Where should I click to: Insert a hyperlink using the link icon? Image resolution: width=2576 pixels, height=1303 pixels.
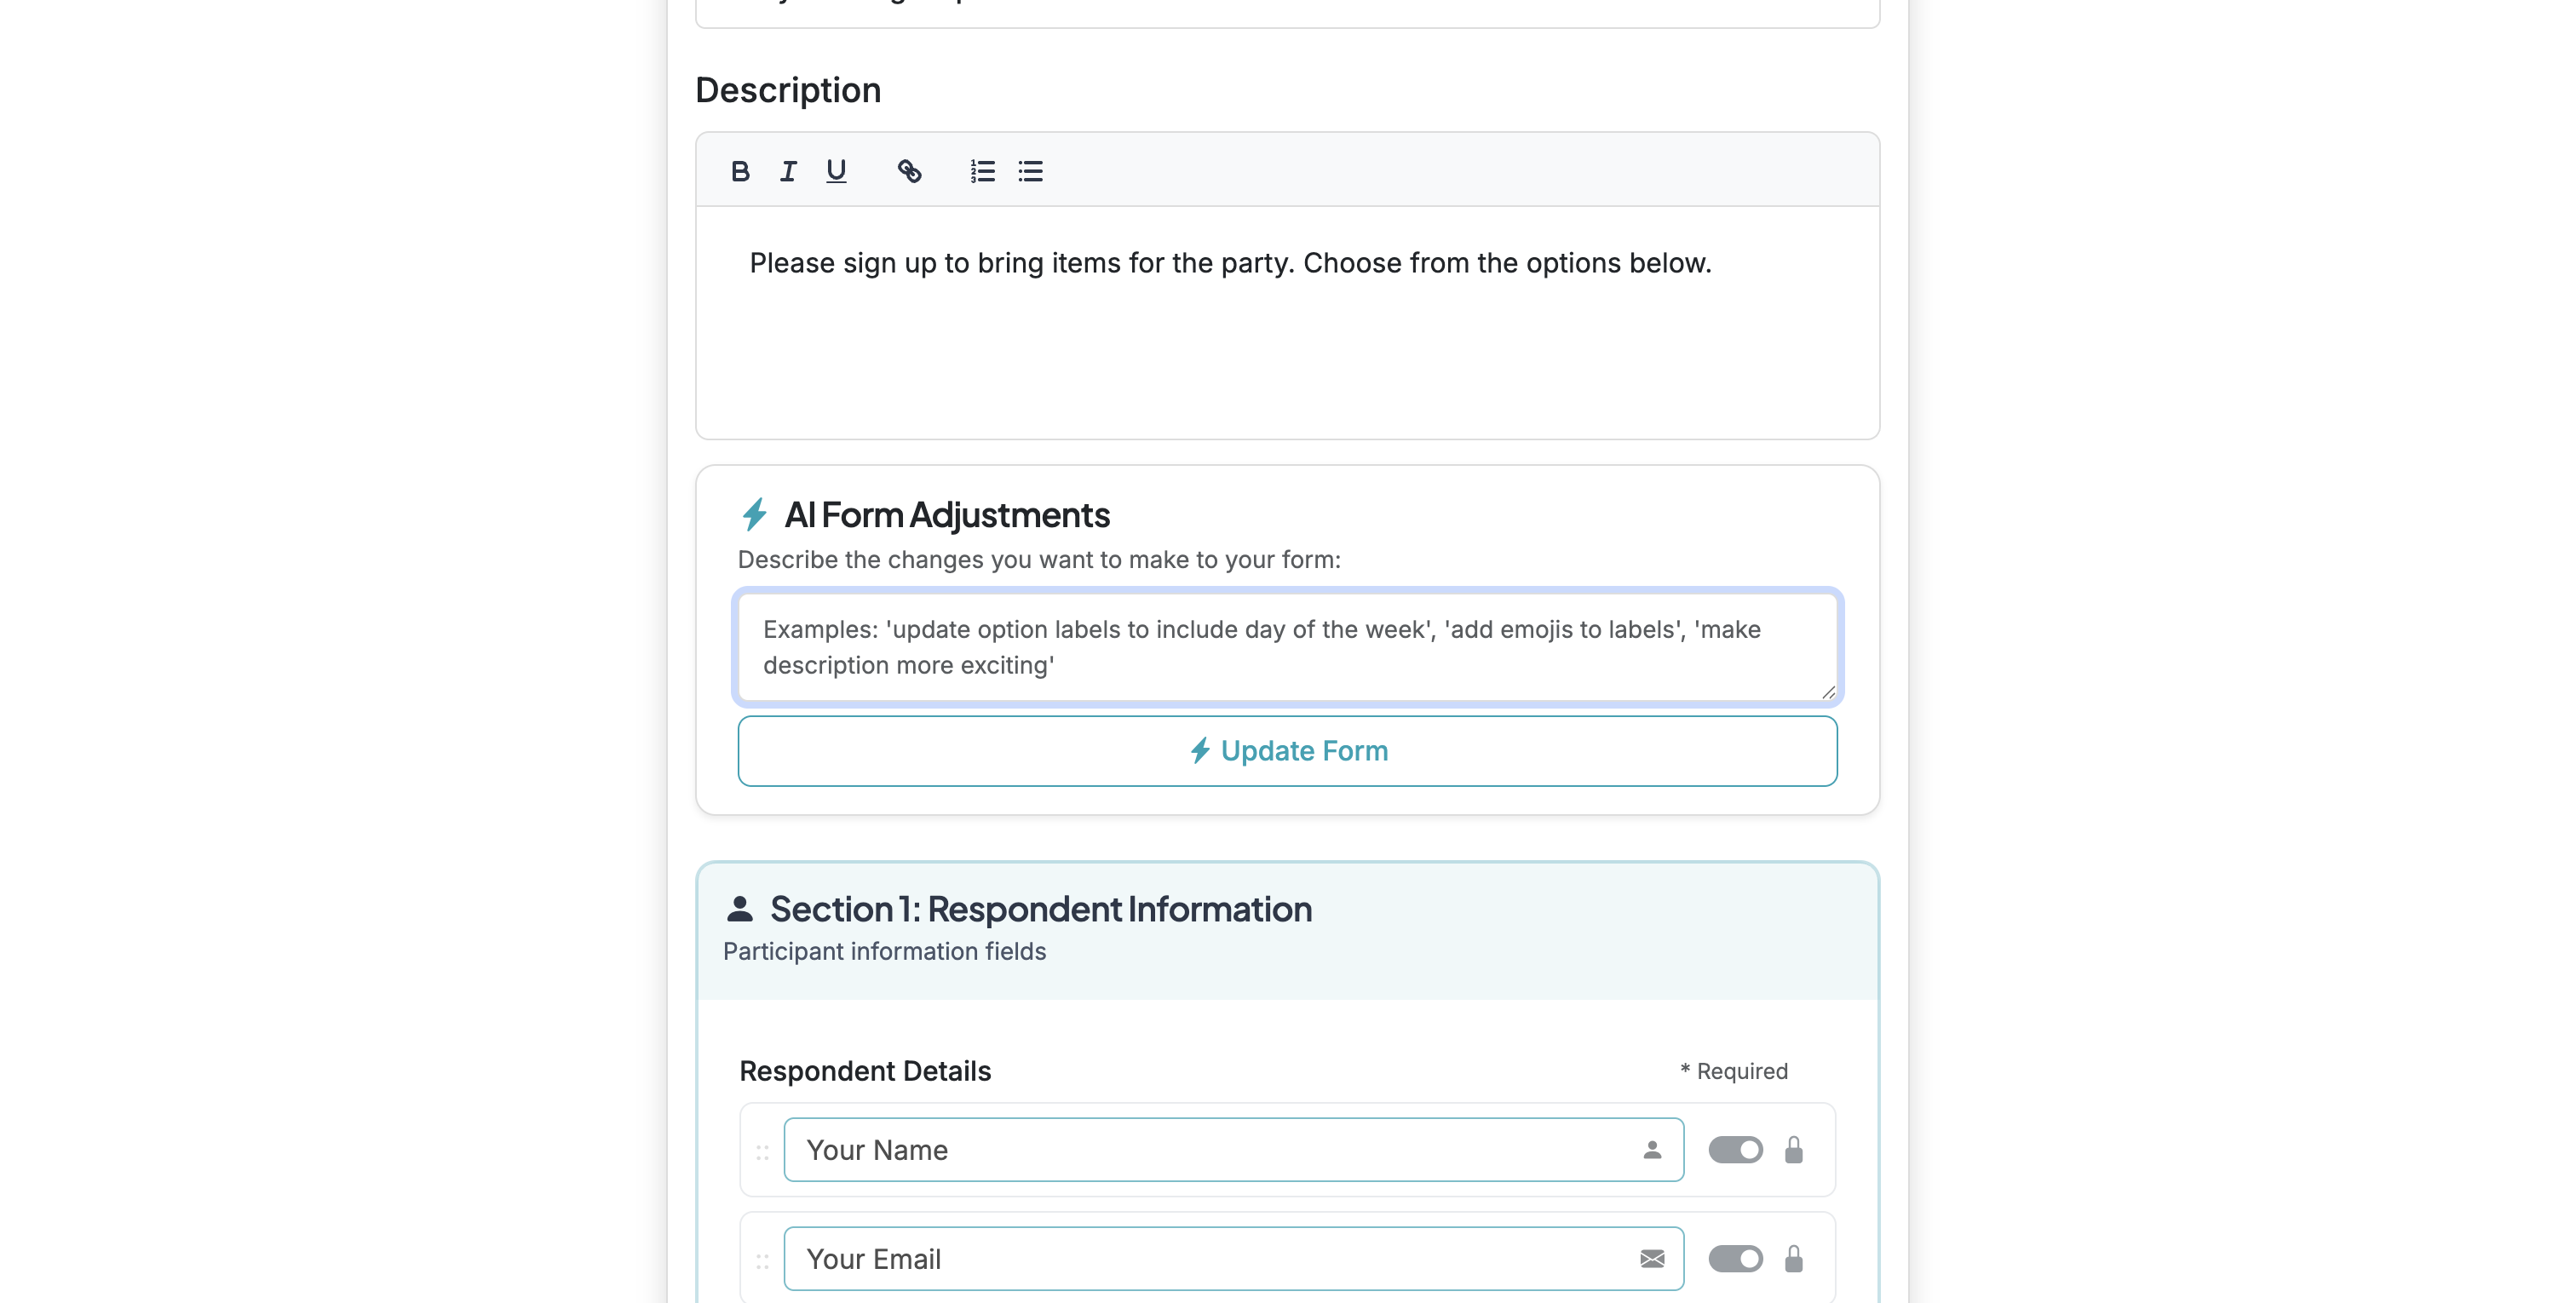click(x=910, y=171)
